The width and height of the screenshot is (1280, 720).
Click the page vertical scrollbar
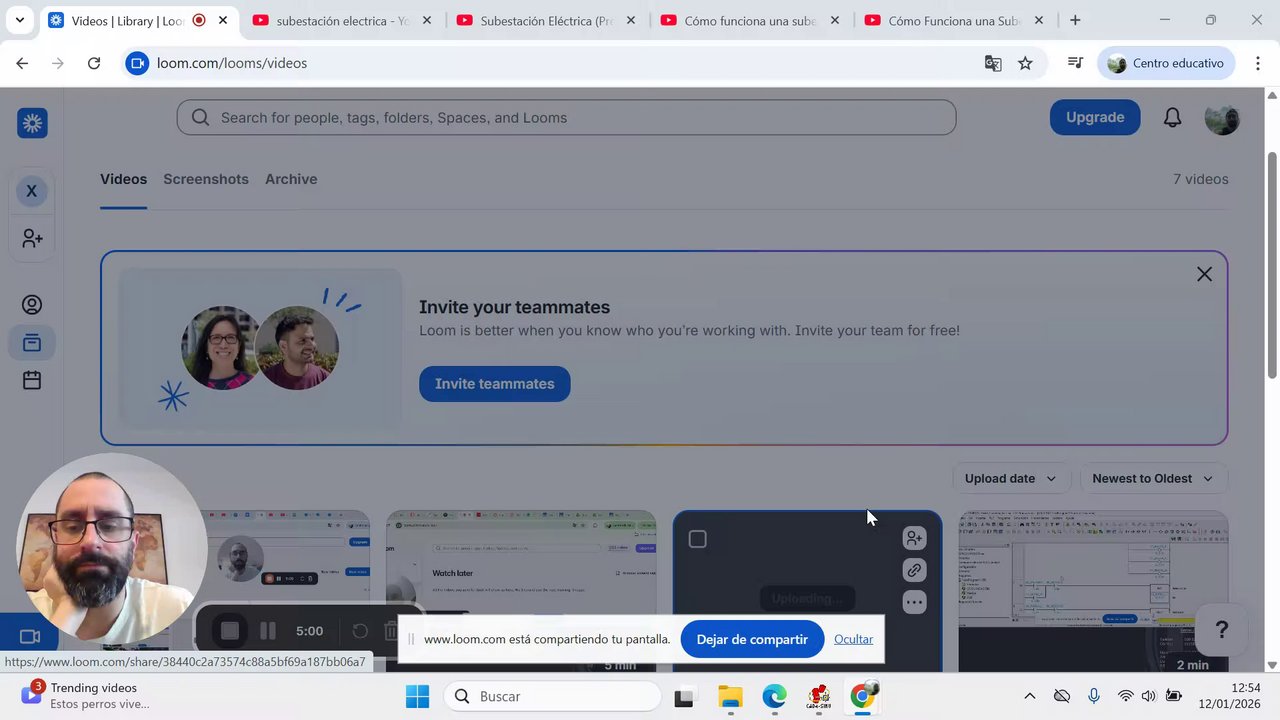[x=1272, y=265]
